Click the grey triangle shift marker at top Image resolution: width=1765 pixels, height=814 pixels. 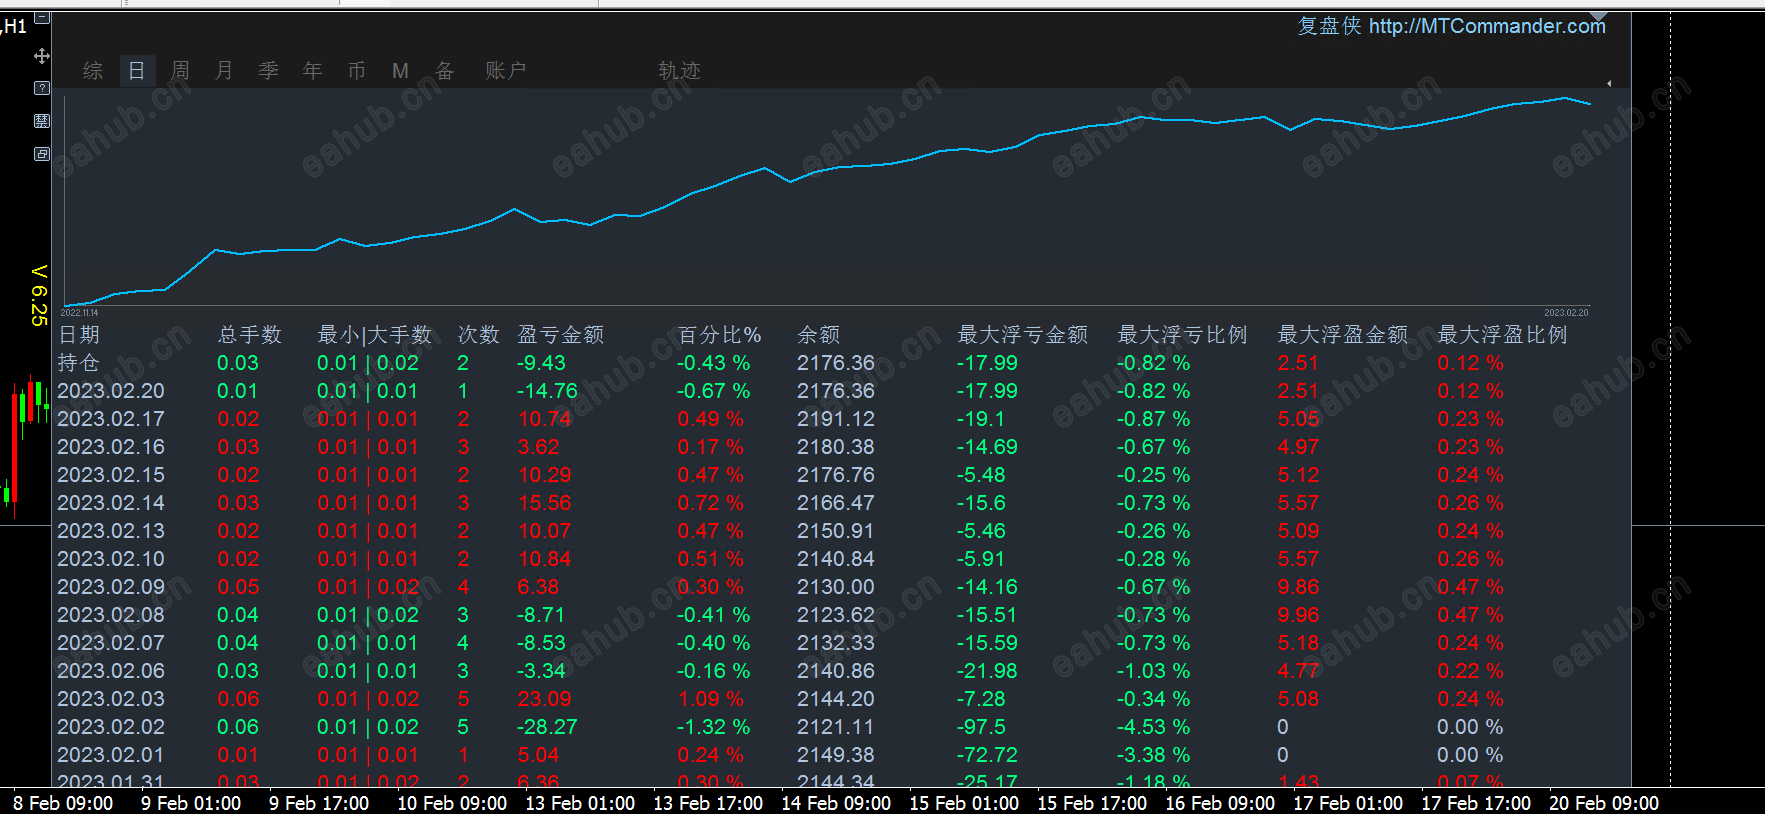tap(1598, 17)
